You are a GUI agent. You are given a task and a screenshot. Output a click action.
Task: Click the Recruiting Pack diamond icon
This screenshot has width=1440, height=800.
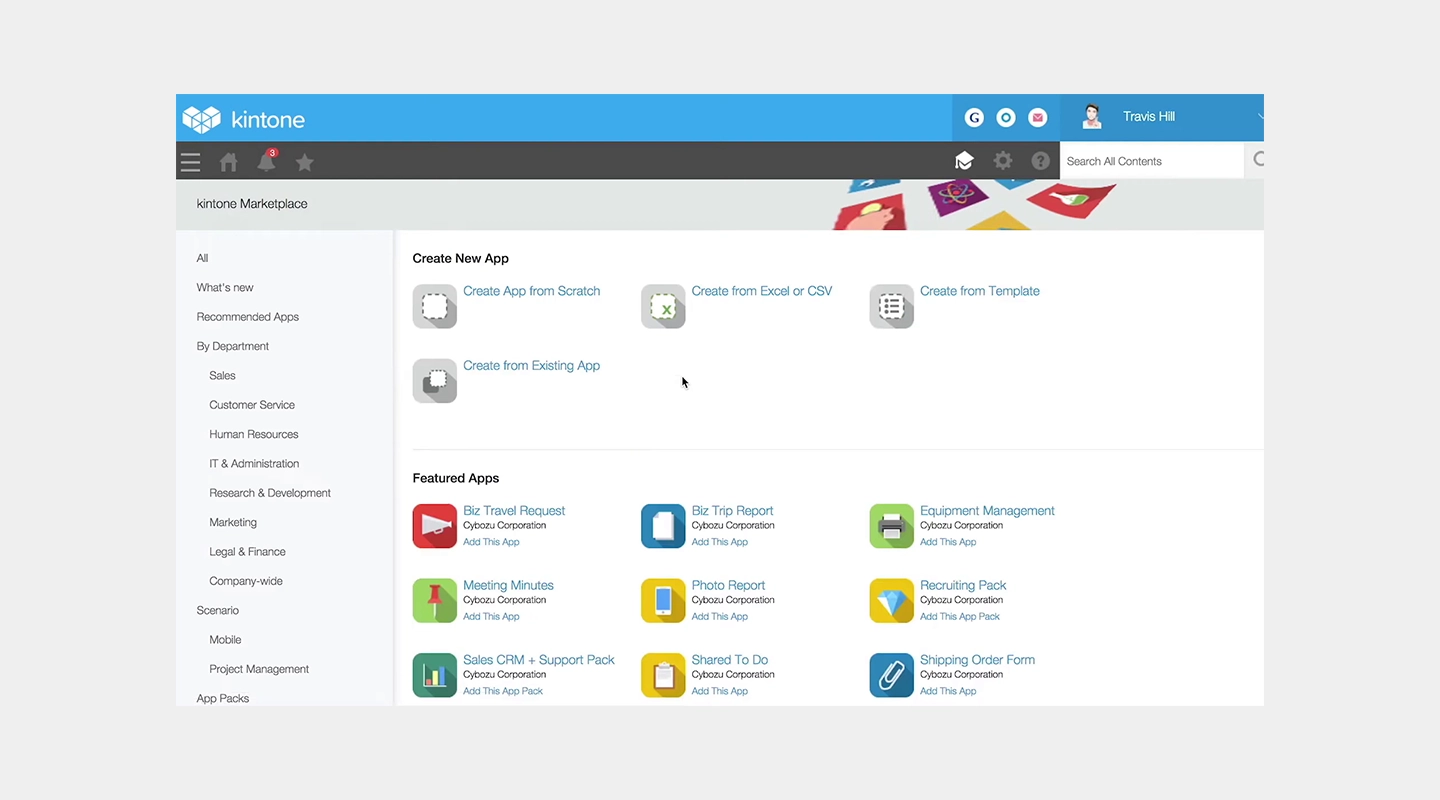892,601
